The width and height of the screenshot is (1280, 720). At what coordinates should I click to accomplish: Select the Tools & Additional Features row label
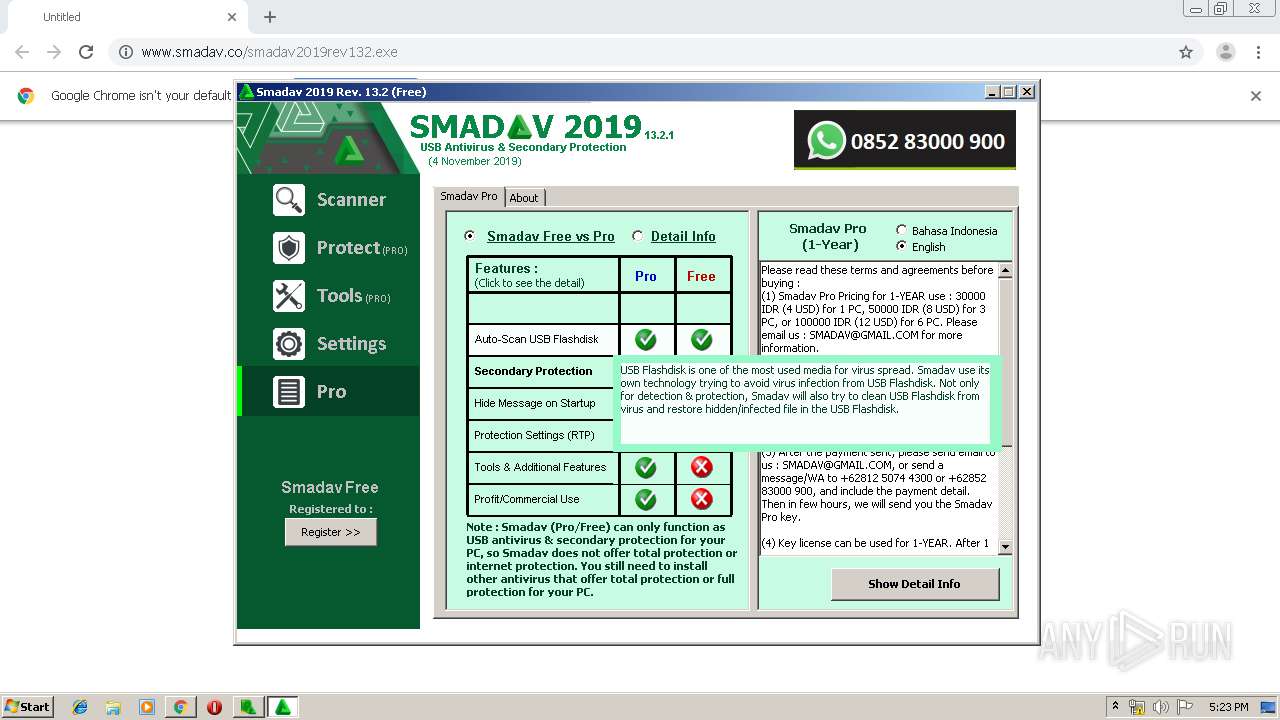(x=543, y=467)
